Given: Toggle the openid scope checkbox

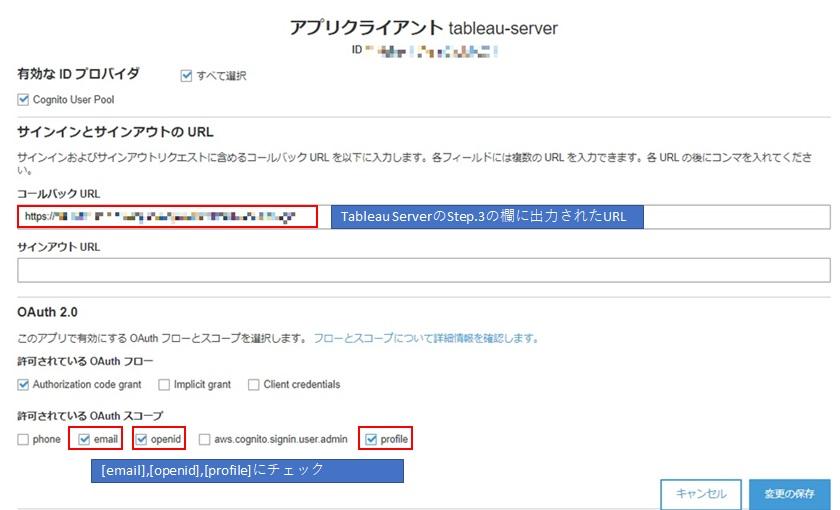Looking at the screenshot, I should pyautogui.click(x=141, y=439).
